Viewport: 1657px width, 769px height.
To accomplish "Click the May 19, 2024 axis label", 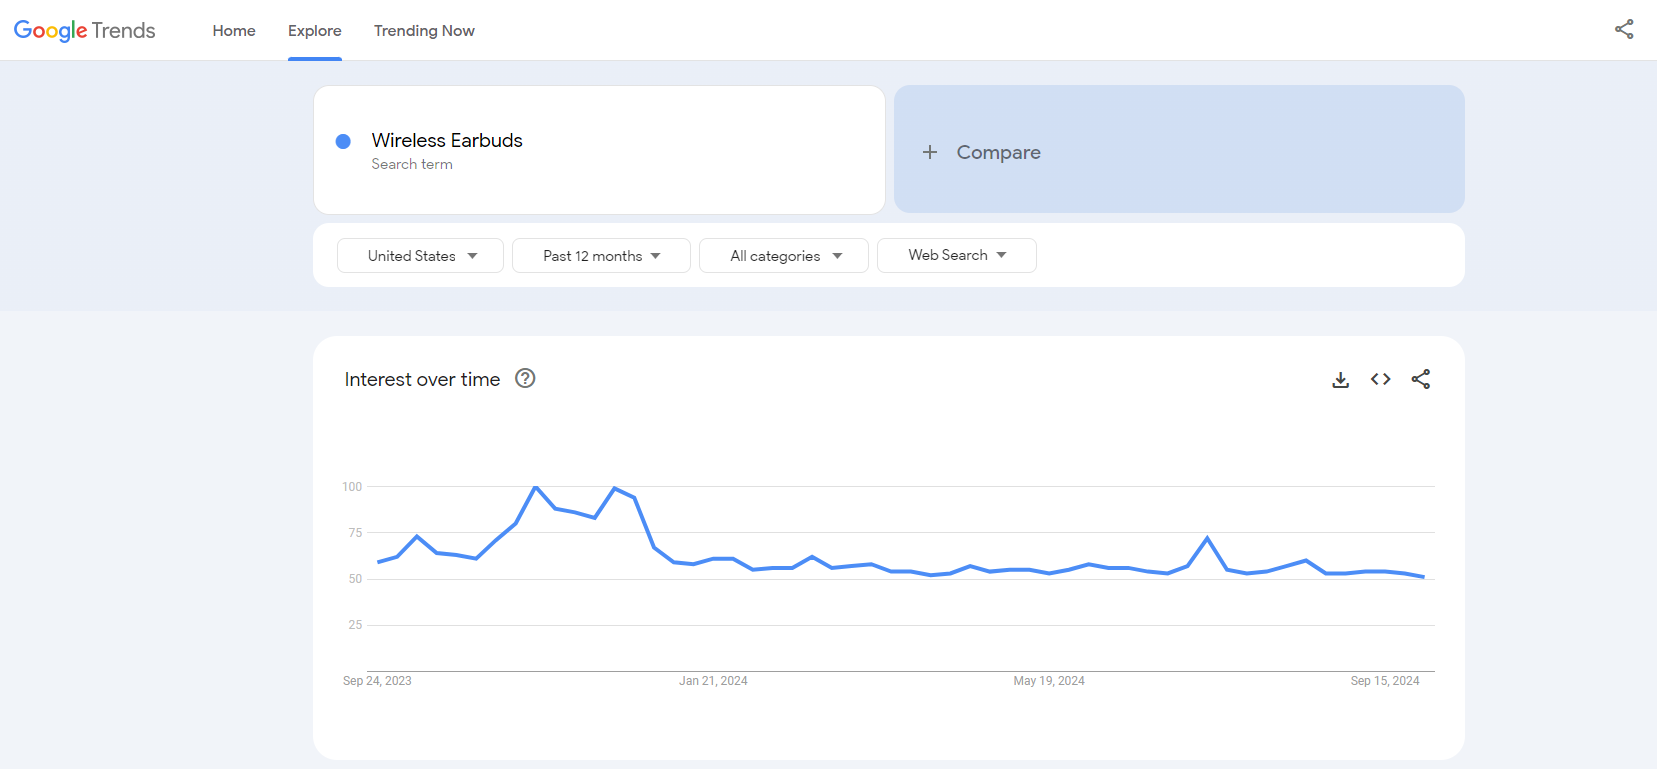I will pyautogui.click(x=1049, y=681).
